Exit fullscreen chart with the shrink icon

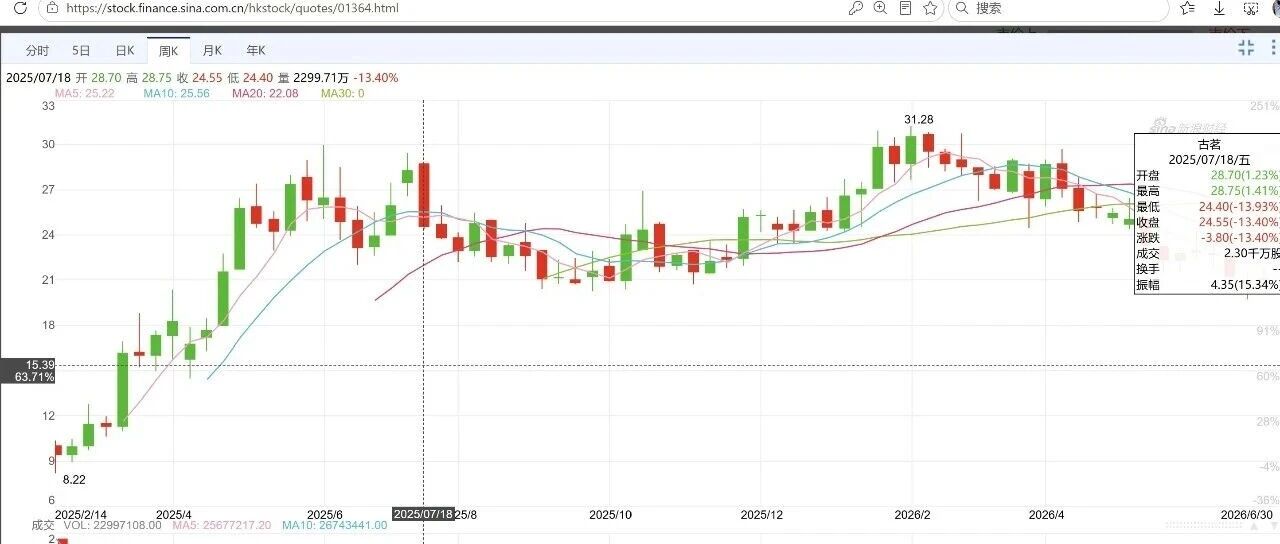[1246, 48]
